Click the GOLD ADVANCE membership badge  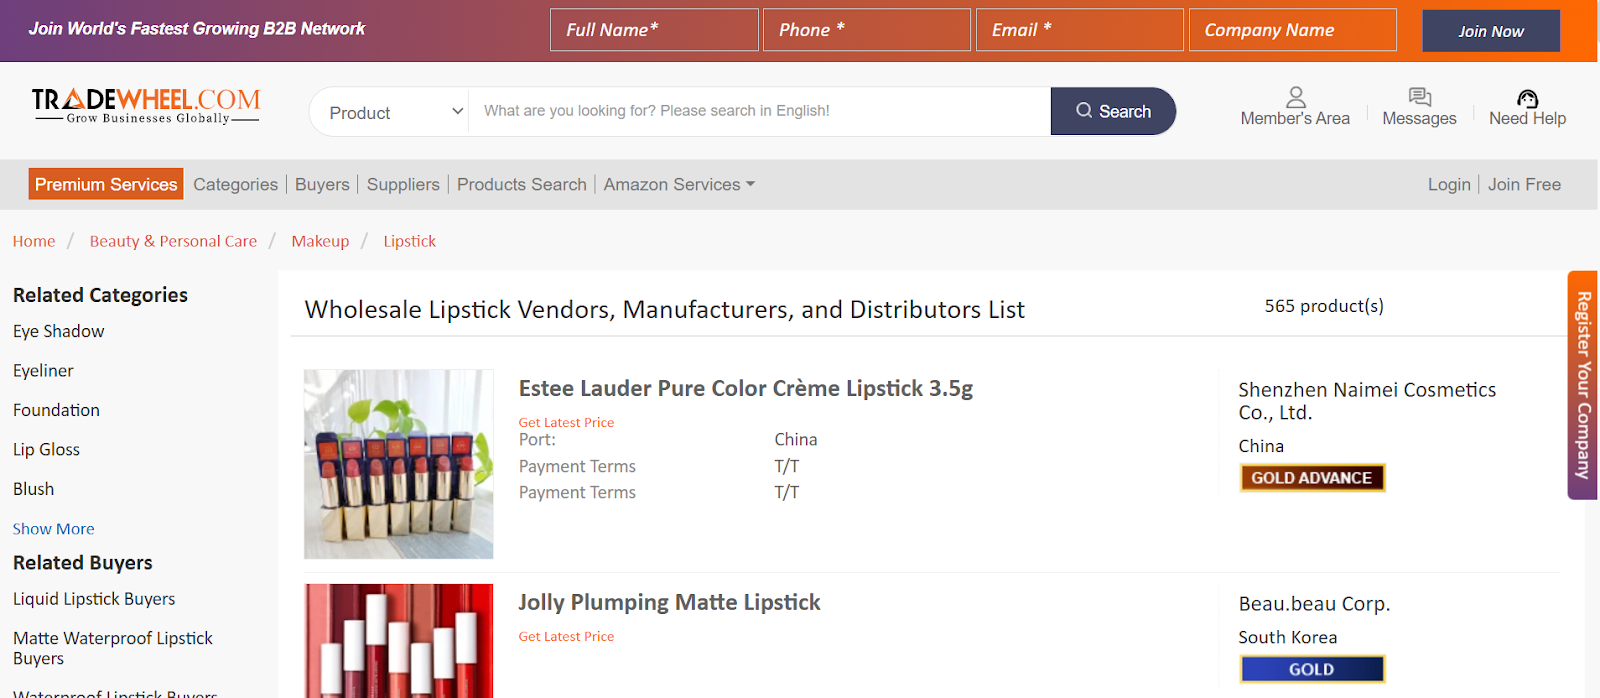1312,478
